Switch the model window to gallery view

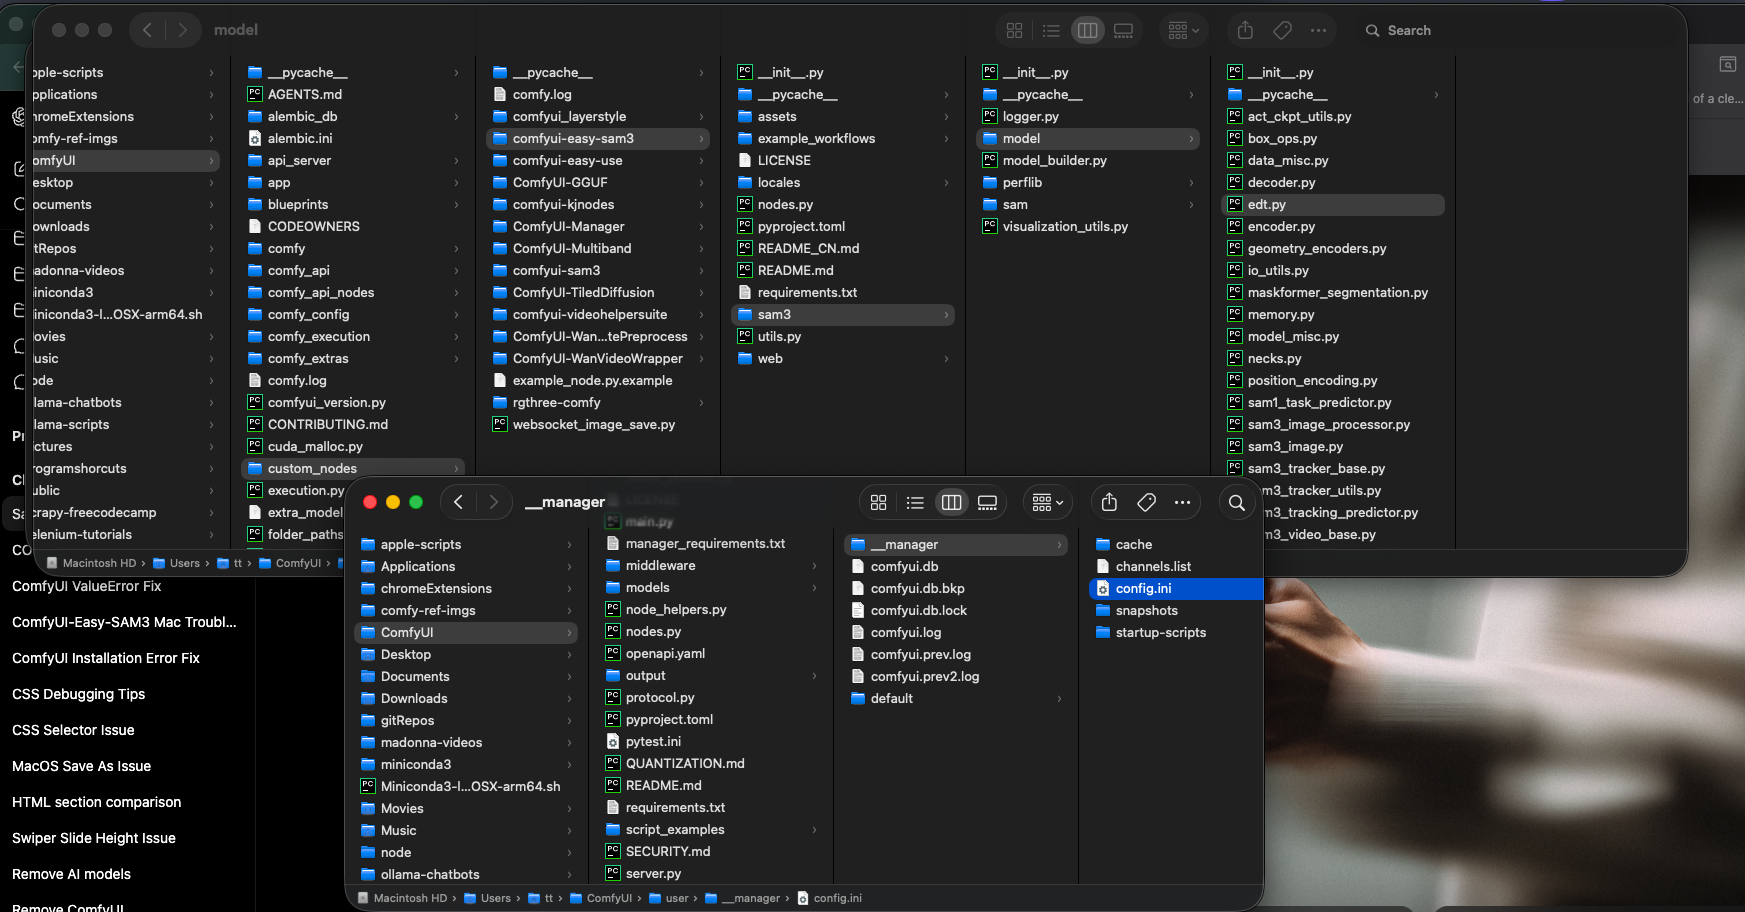1123,30
